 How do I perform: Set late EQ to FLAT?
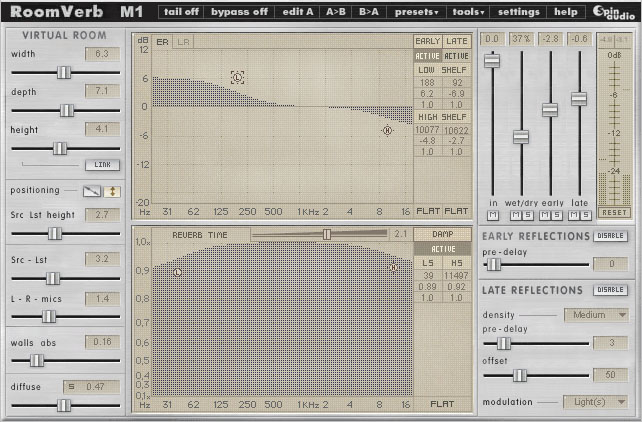(x=456, y=211)
